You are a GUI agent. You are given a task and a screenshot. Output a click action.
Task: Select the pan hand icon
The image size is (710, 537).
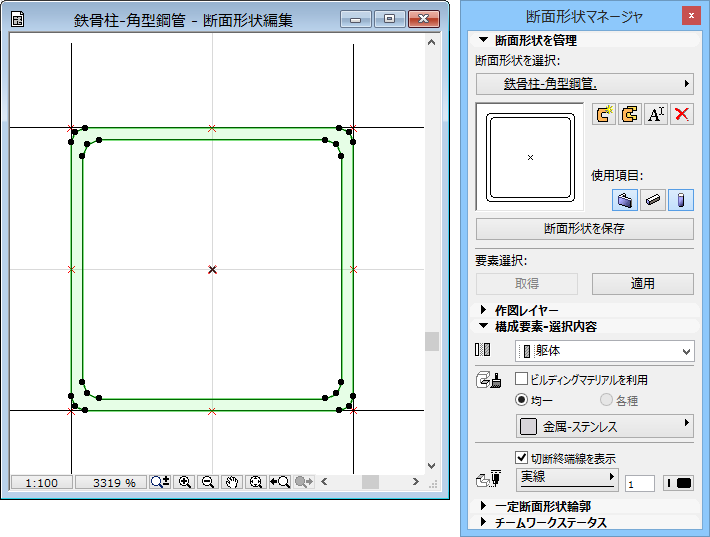pos(232,482)
